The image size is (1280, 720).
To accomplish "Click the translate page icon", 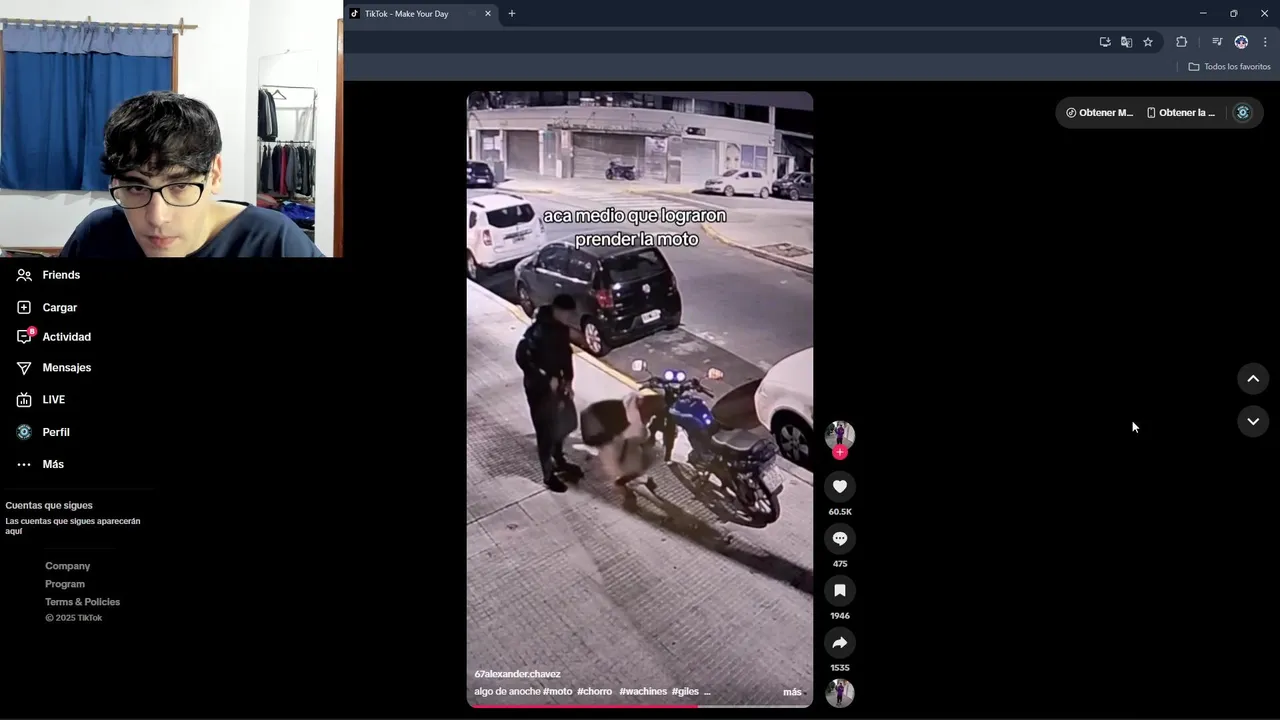I will pyautogui.click(x=1126, y=42).
